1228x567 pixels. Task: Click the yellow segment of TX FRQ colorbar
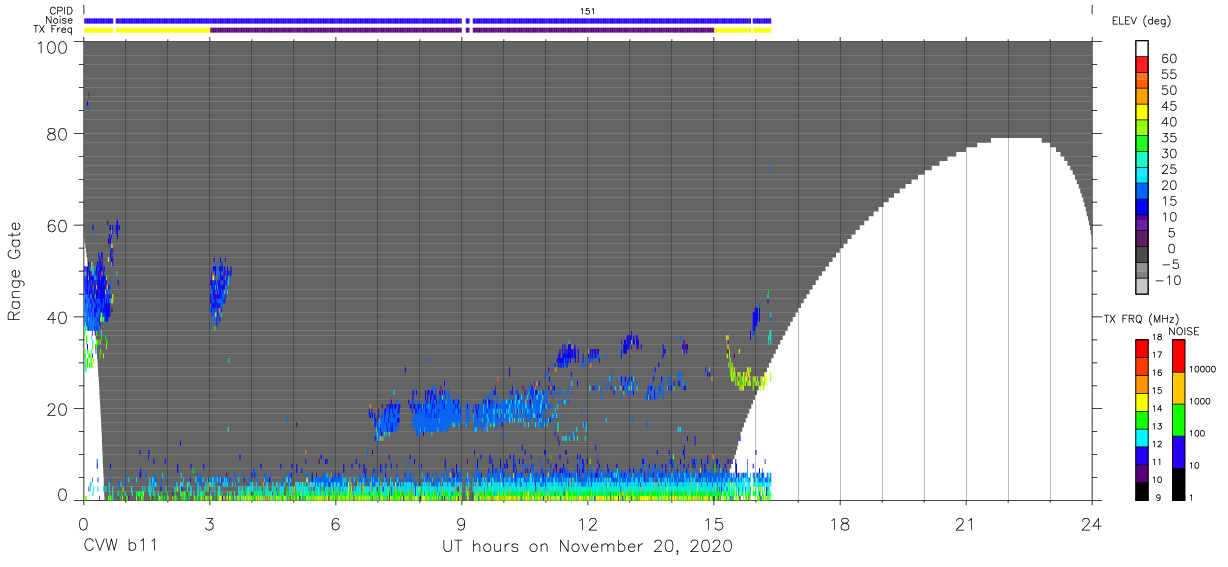click(1142, 402)
